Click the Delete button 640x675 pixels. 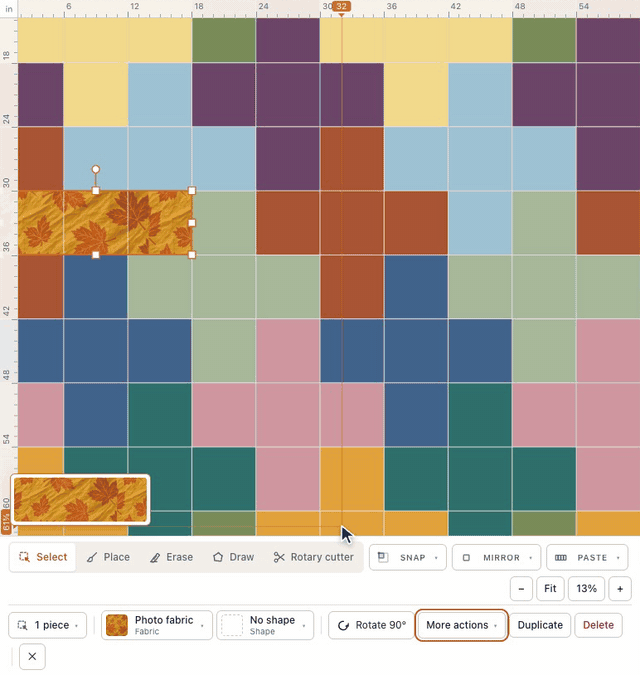(598, 625)
